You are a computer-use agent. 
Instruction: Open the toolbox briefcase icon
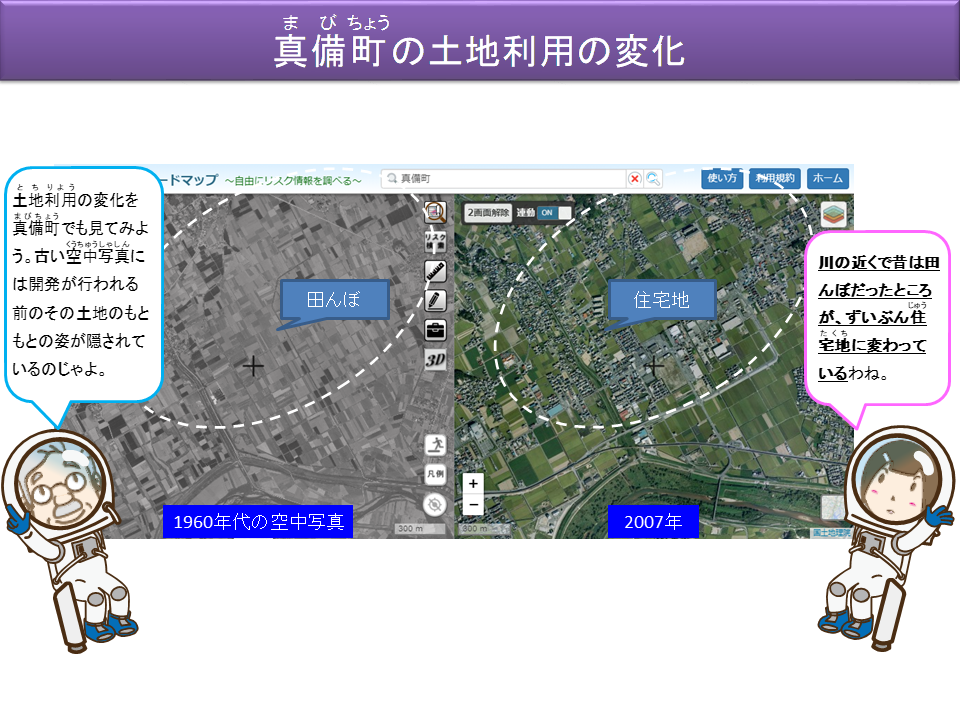pos(435,330)
